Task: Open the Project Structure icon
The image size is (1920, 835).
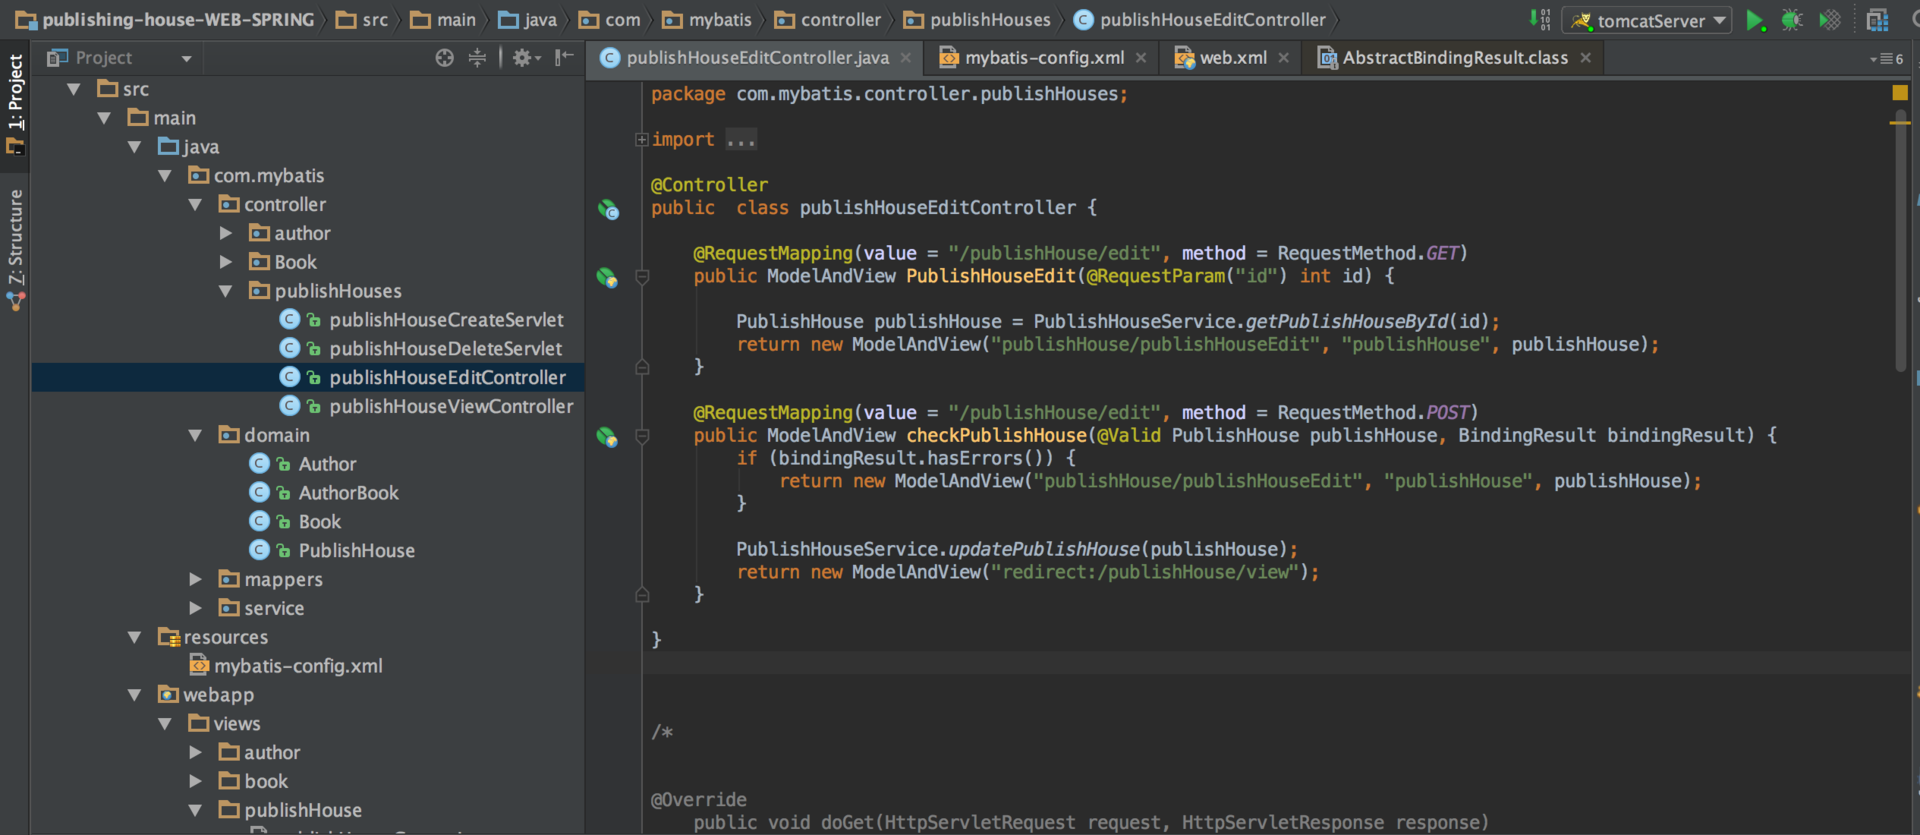Action: [x=1877, y=20]
